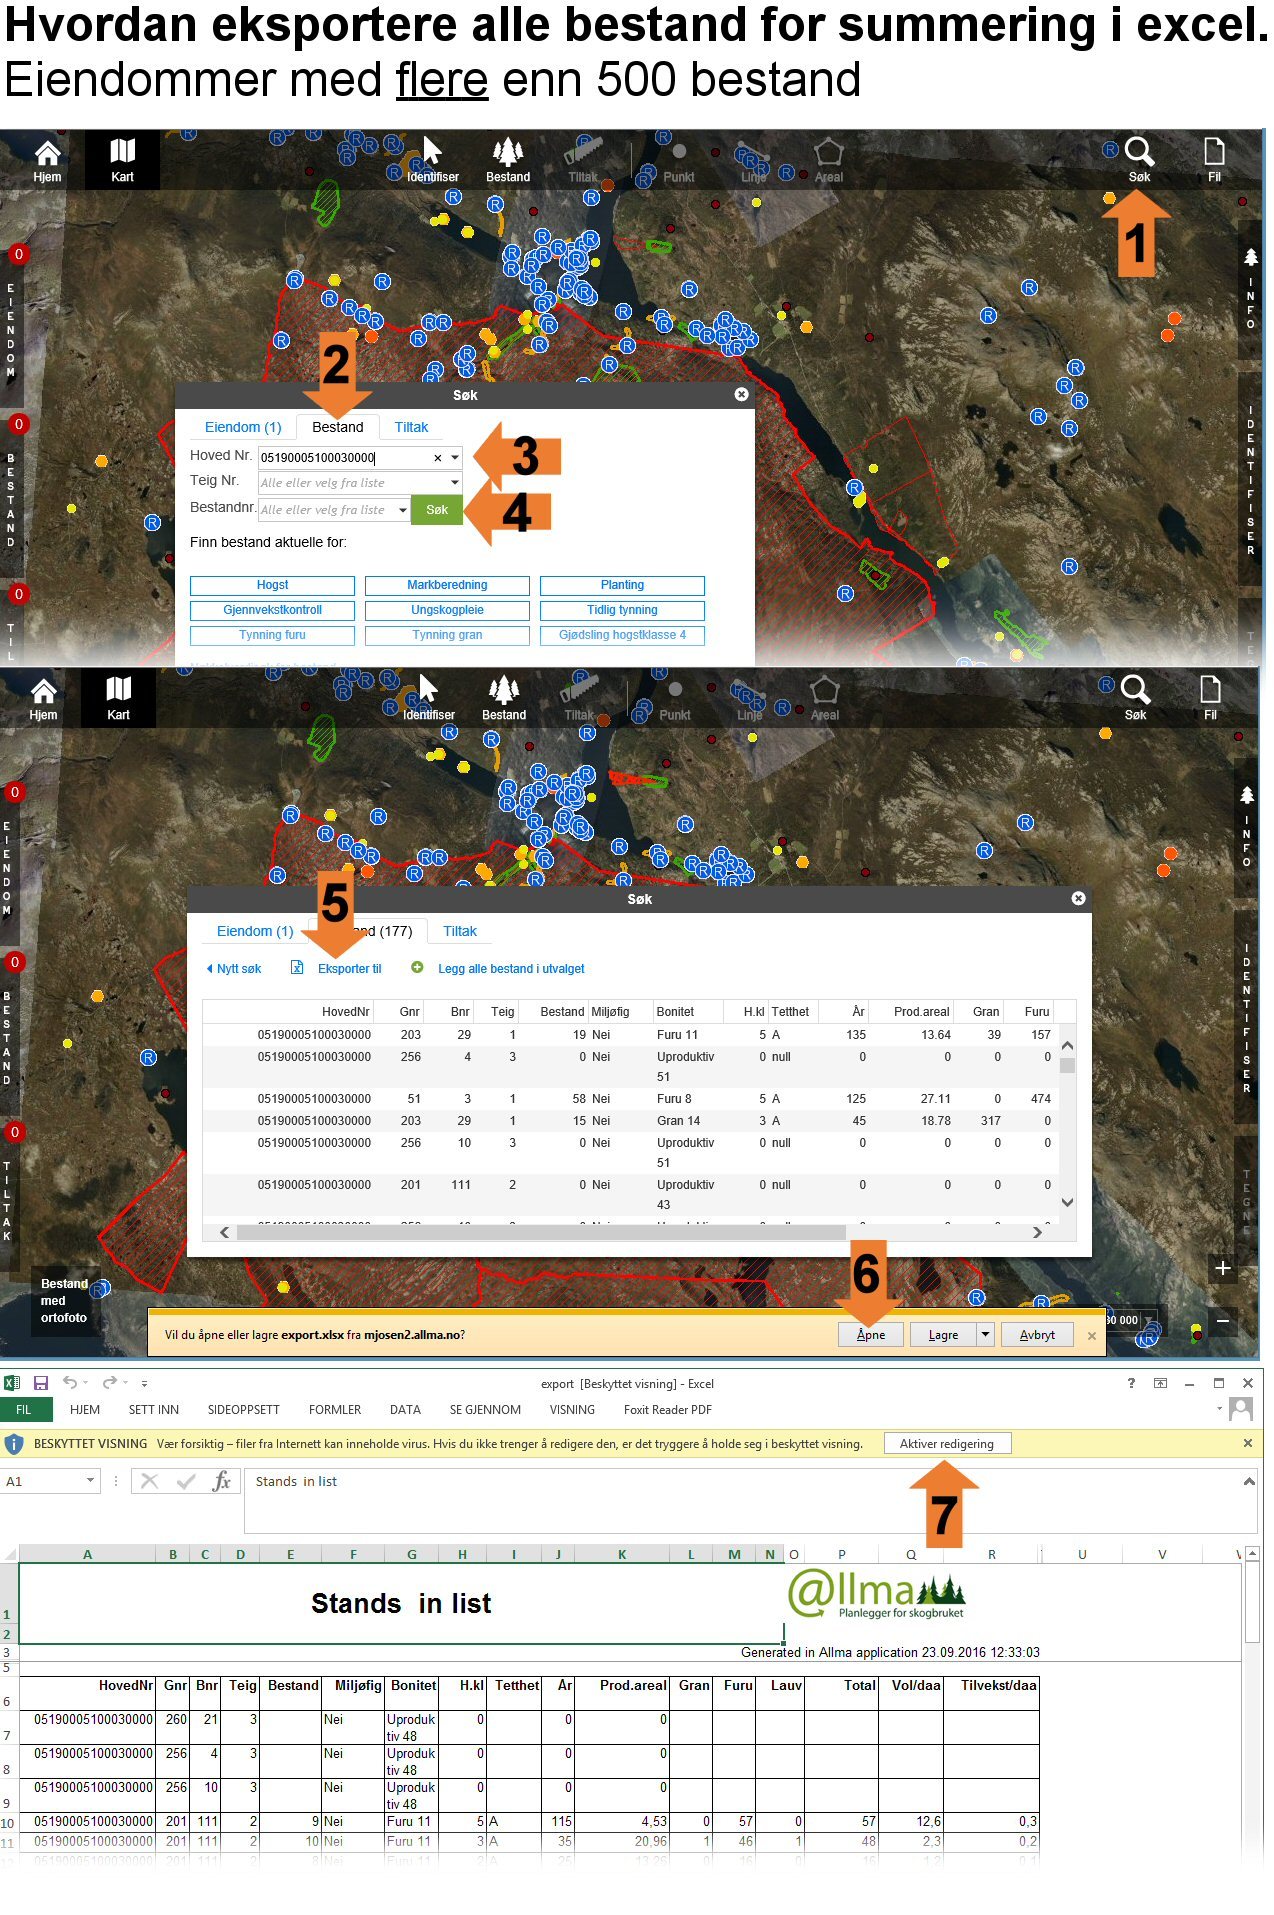This screenshot has width=1274, height=1915.
Task: Click the Søk magnifier icon in top toolbar
Action: tap(1139, 155)
